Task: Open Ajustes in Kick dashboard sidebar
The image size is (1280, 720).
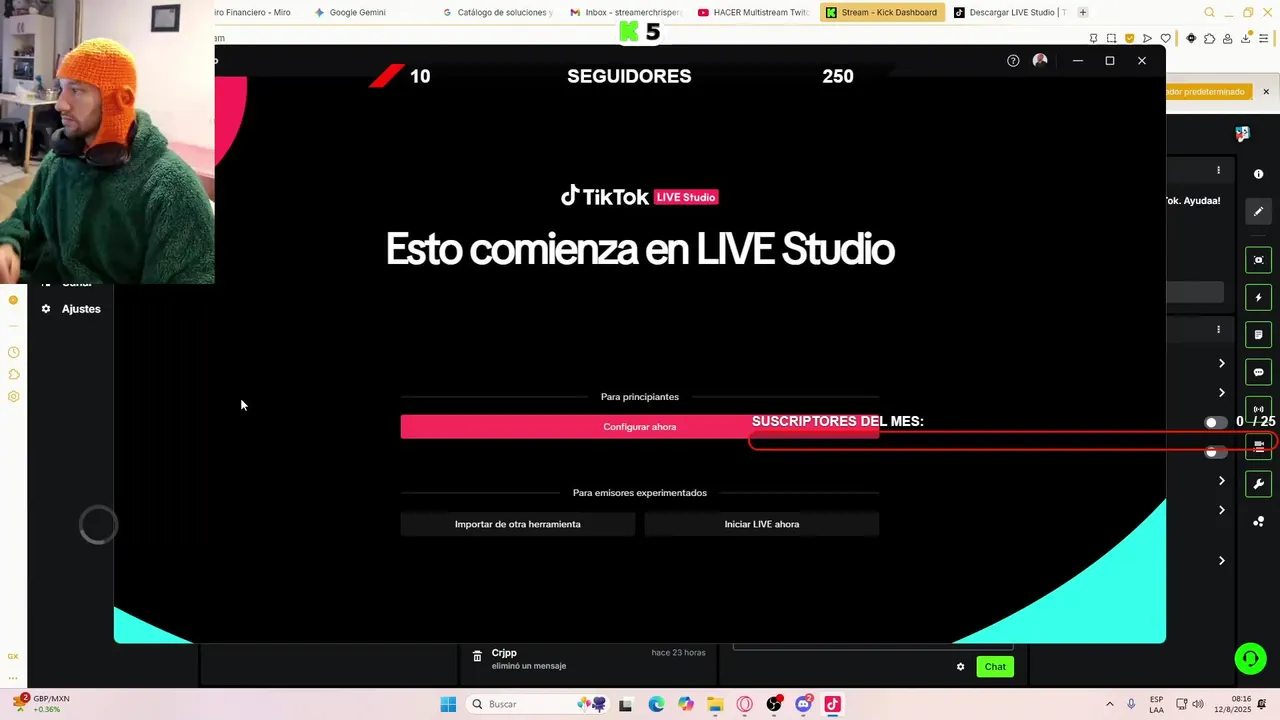Action: point(71,309)
